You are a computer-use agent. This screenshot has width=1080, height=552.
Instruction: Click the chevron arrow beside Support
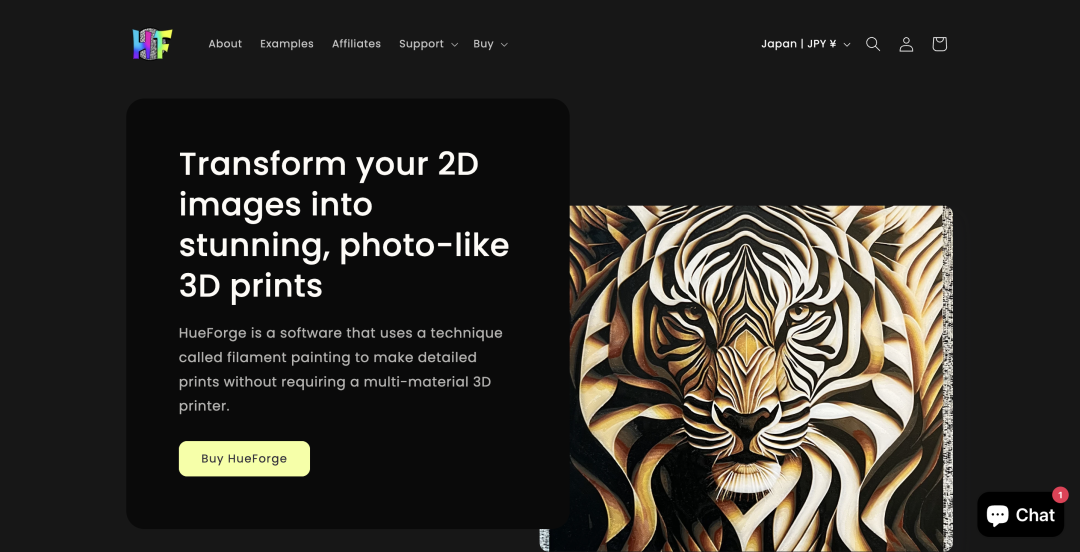coord(454,45)
